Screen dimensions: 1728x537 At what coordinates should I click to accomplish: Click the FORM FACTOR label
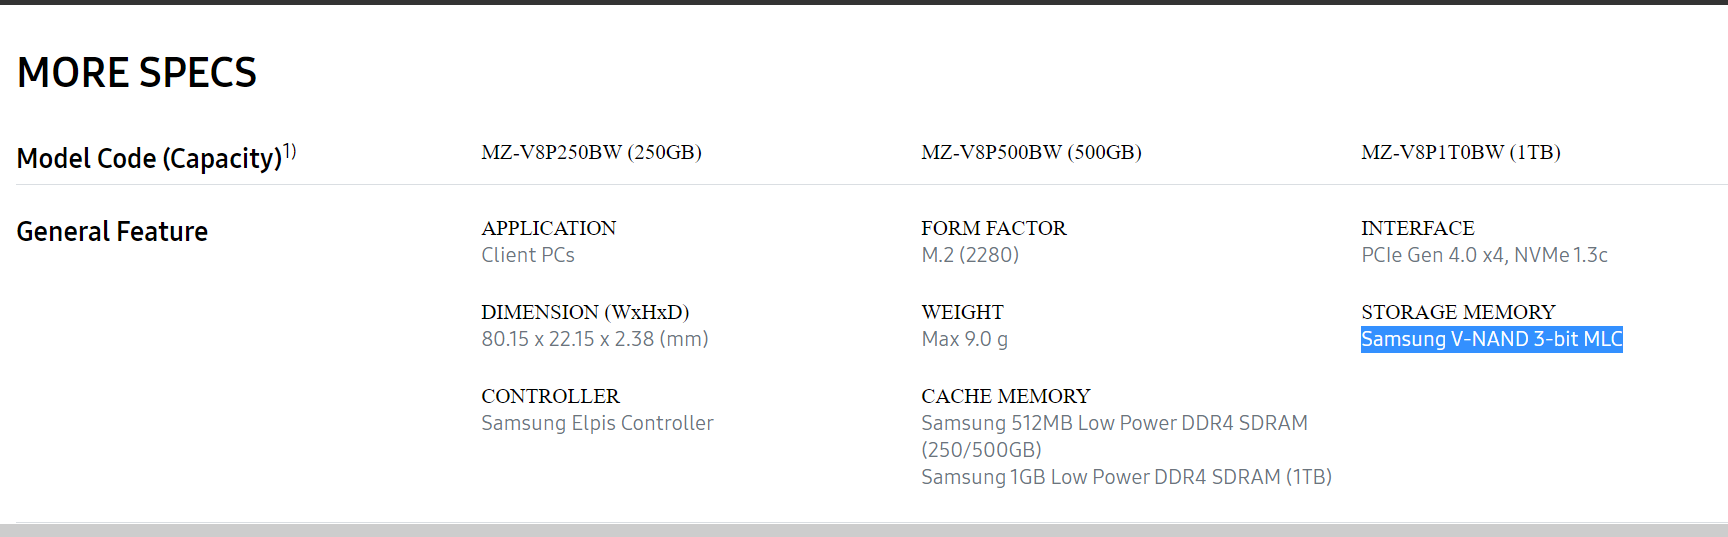(993, 228)
